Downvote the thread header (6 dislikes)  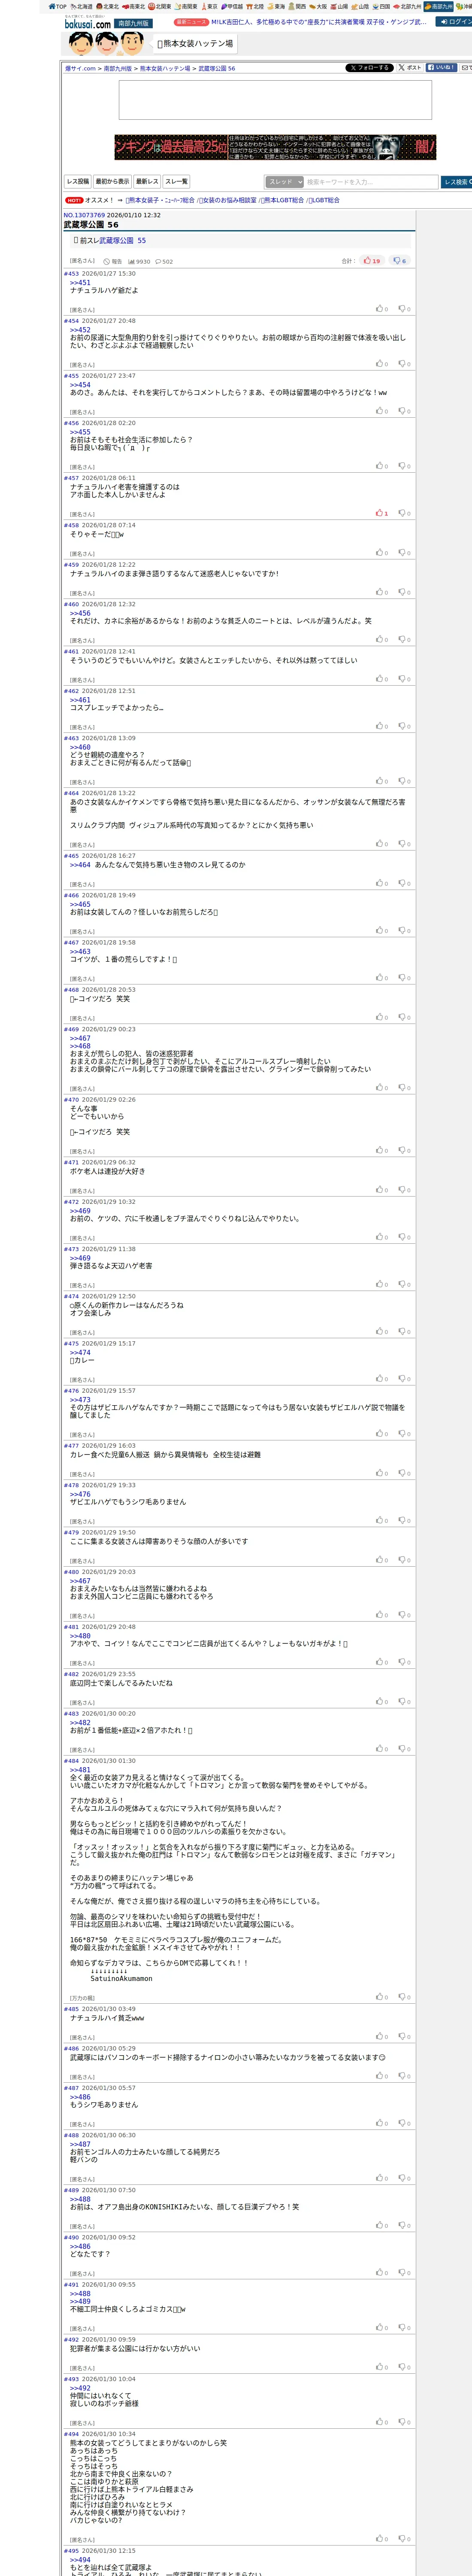(x=400, y=260)
